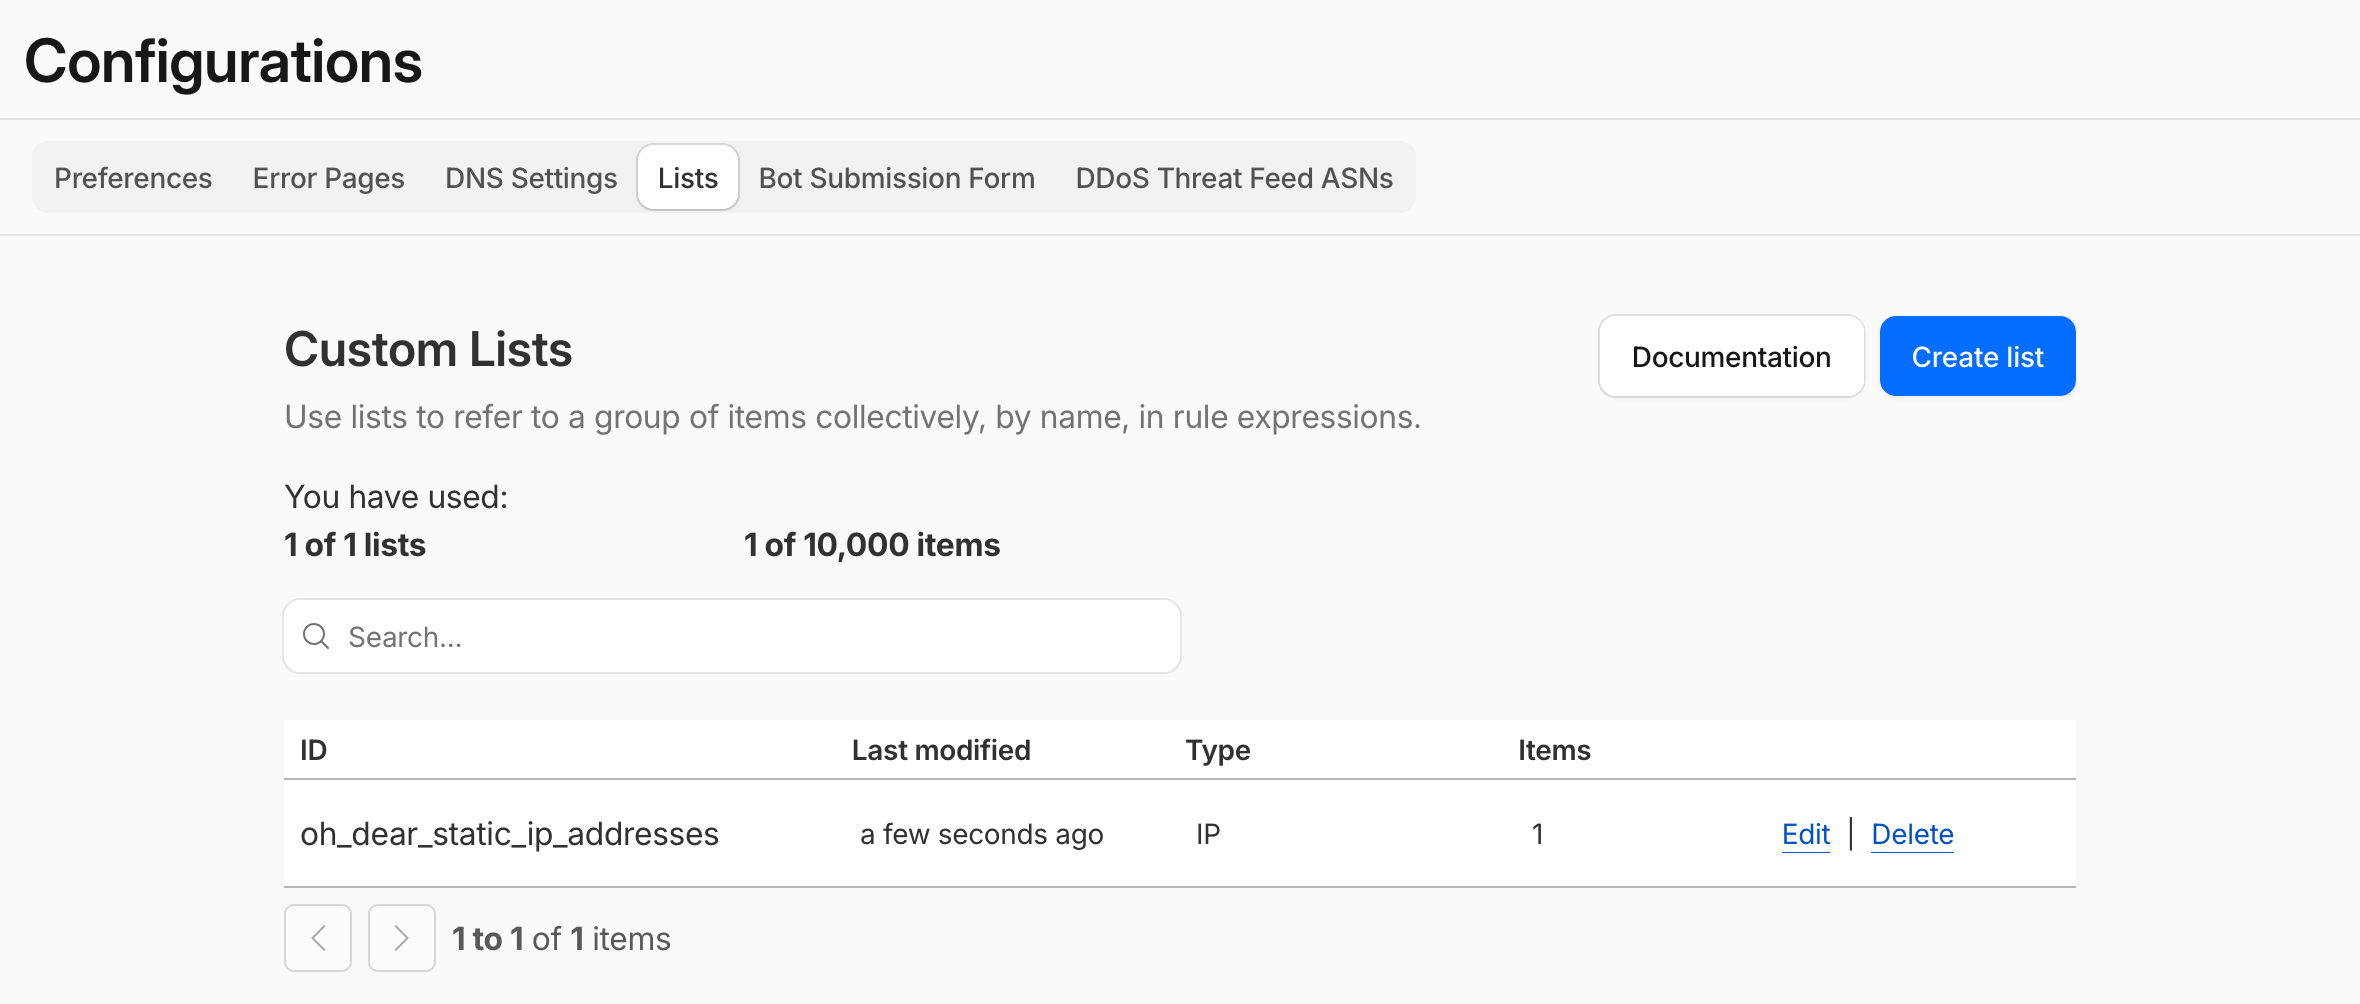
Task: Click the Items column header
Action: pos(1553,750)
